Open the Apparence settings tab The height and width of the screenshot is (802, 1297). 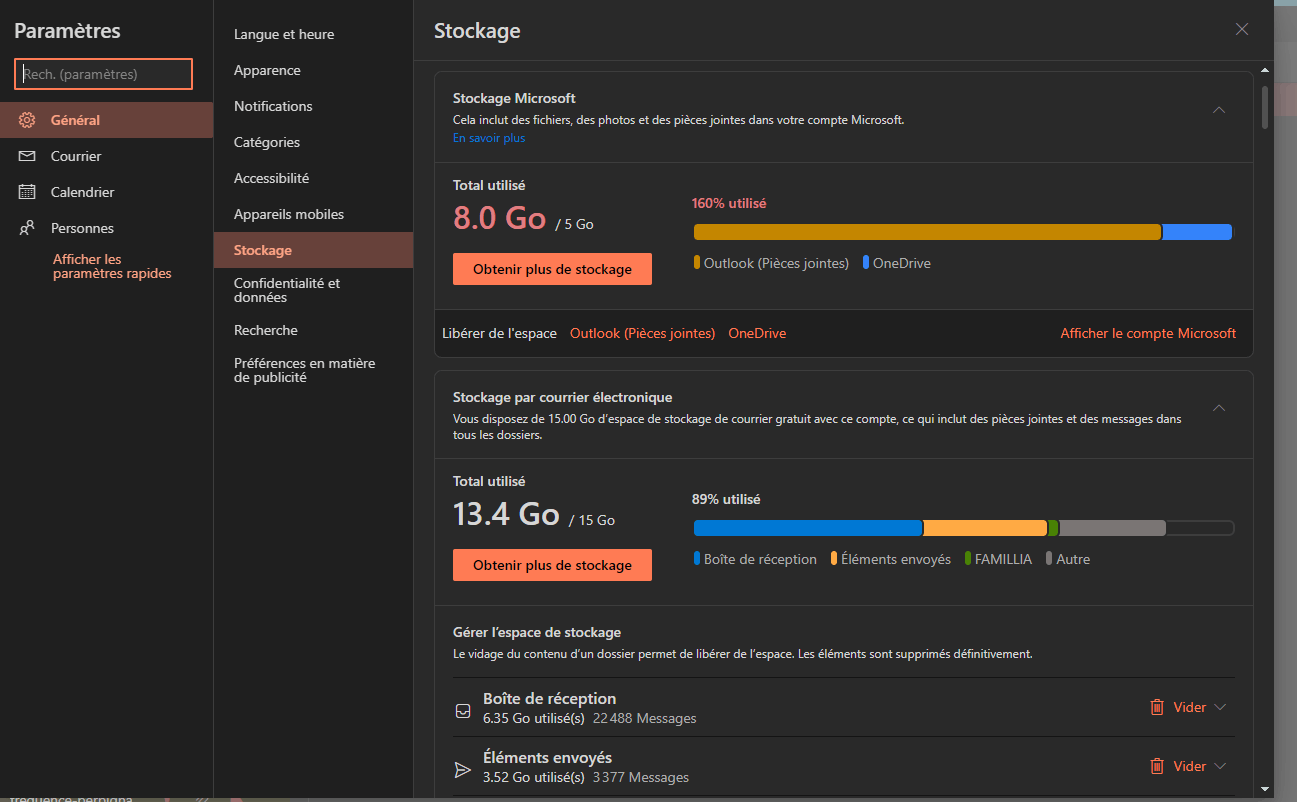(x=267, y=70)
